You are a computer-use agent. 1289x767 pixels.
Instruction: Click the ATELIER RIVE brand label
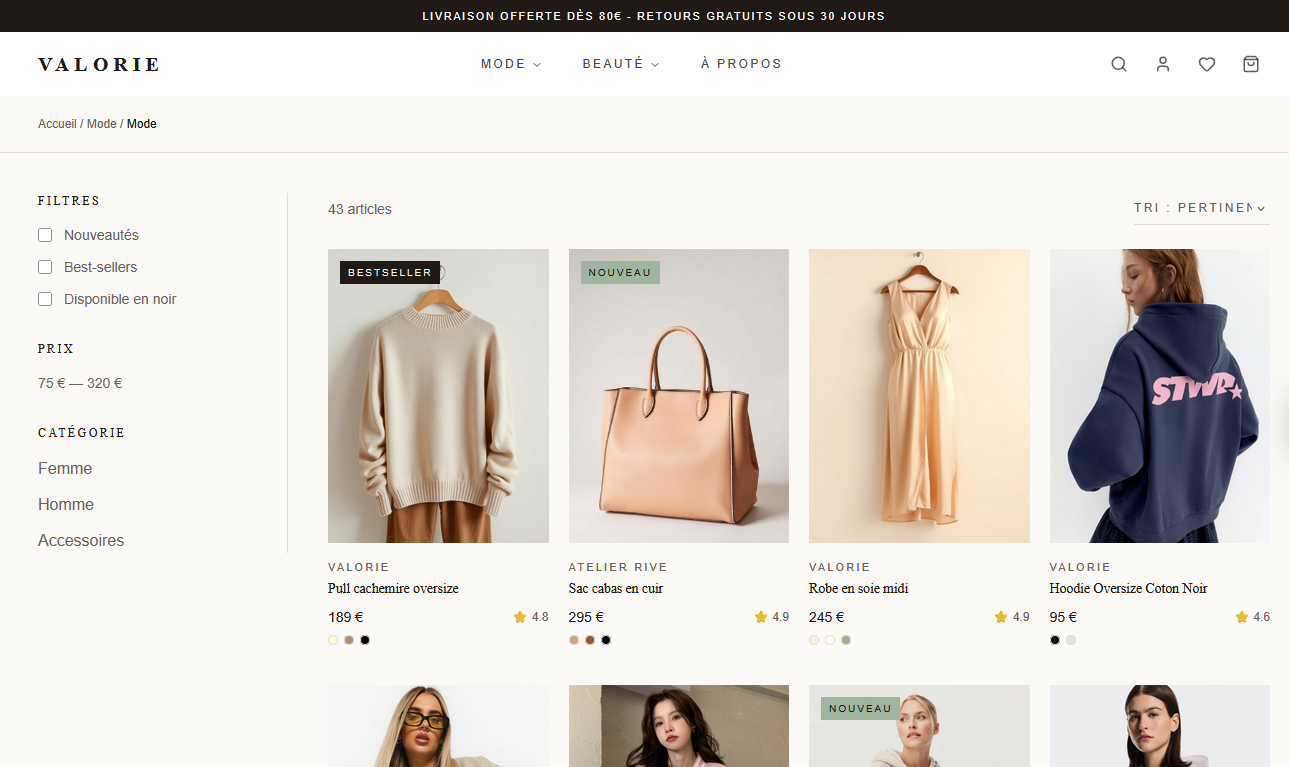point(618,567)
